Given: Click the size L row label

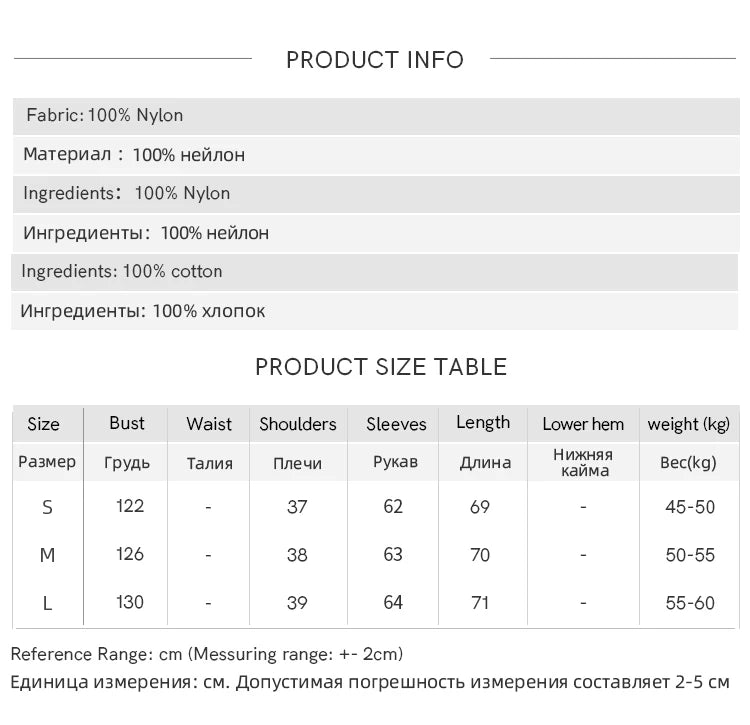Looking at the screenshot, I should point(47,604).
